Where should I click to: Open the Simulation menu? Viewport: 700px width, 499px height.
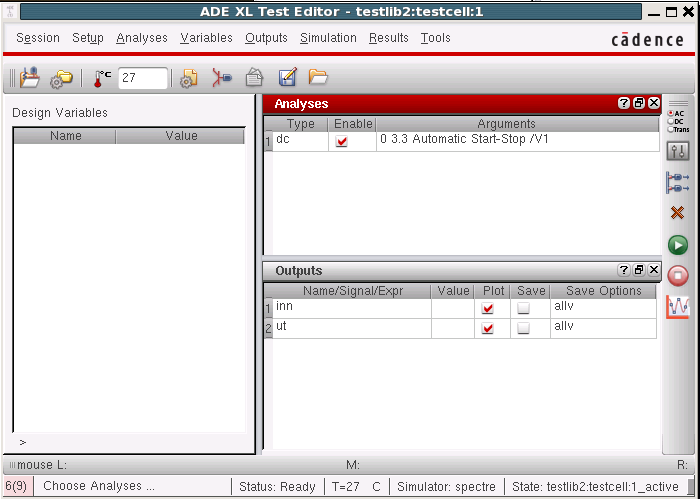[328, 38]
